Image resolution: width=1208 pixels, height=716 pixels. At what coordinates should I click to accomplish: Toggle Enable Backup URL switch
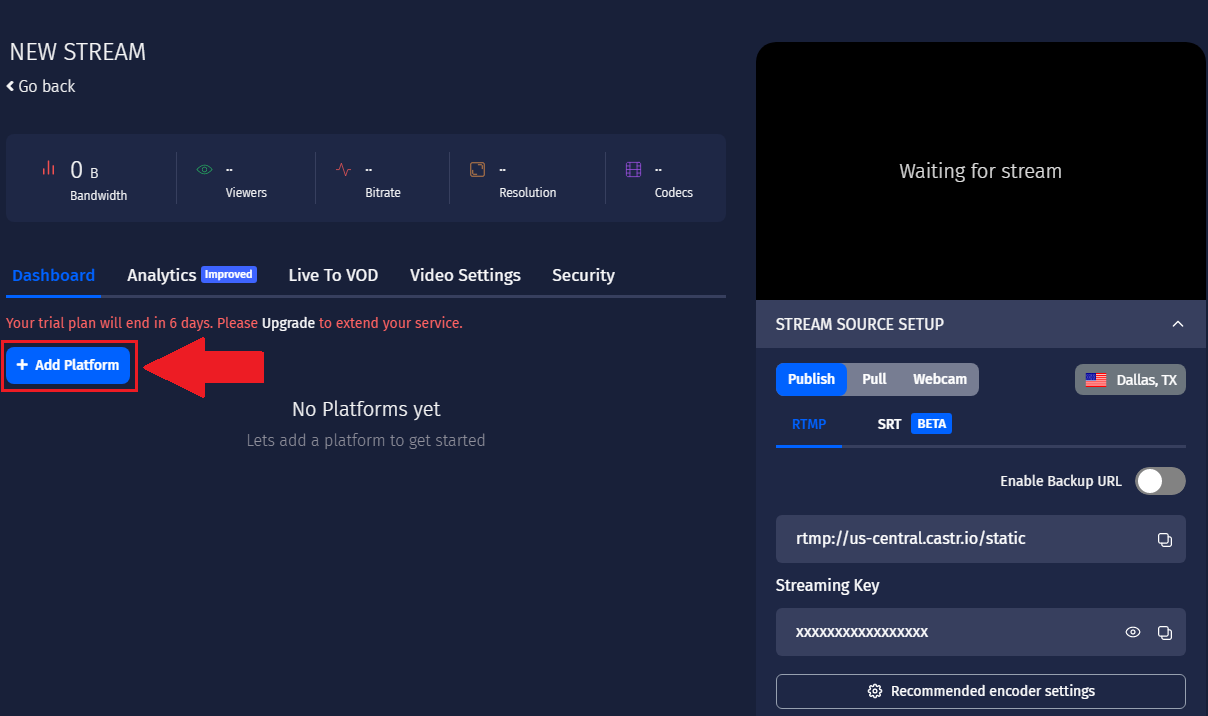1160,481
